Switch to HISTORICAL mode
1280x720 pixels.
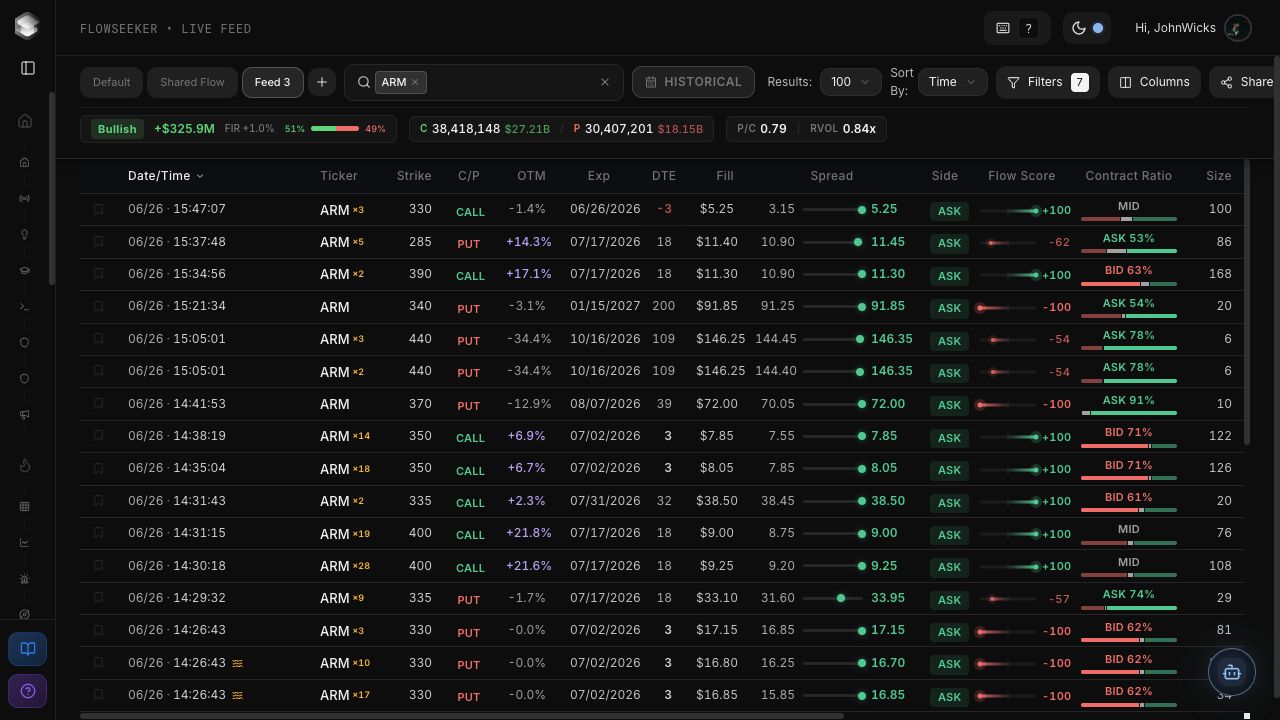[x=693, y=82]
